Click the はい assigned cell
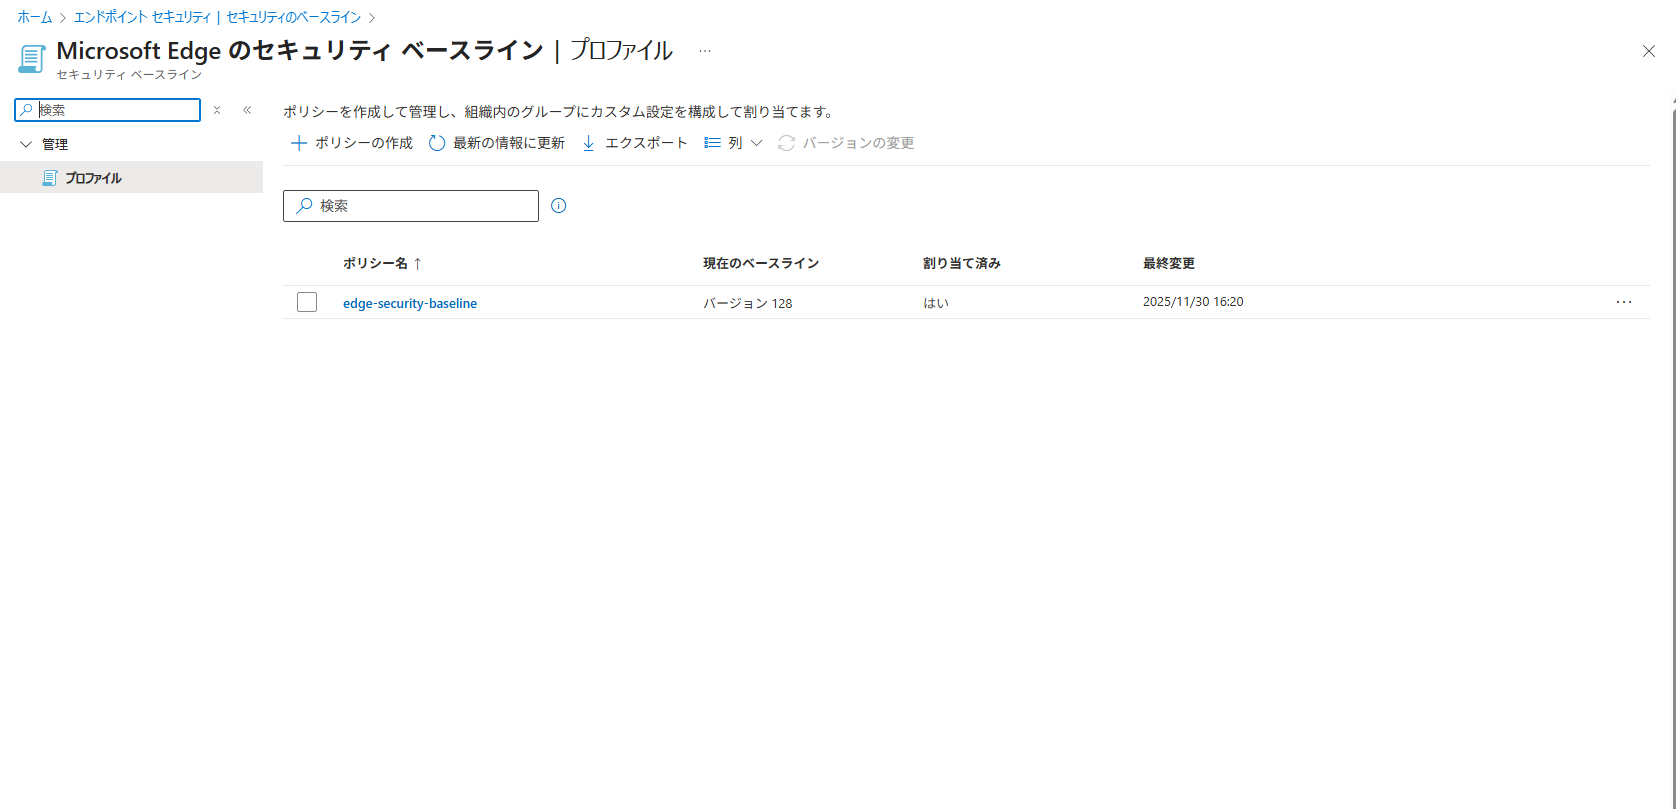Viewport: 1676px width, 809px height. click(936, 303)
